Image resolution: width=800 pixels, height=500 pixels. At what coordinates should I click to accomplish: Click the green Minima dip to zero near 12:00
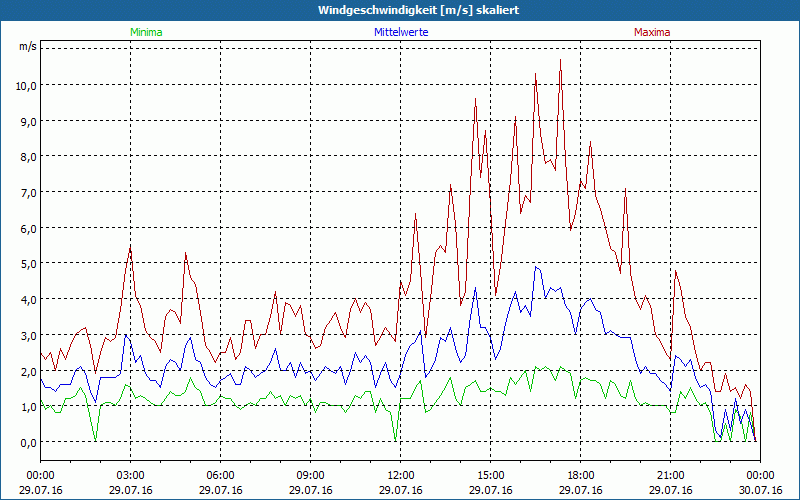(395, 440)
